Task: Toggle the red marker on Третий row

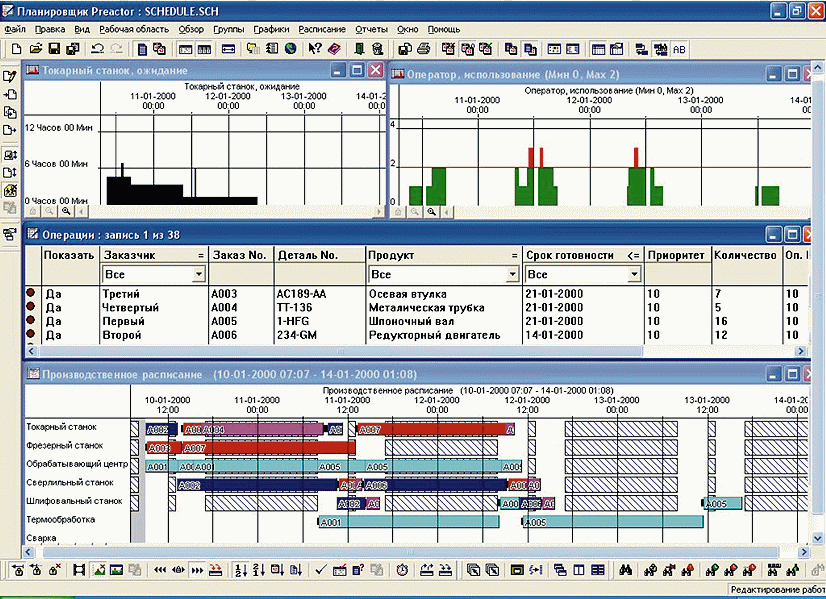Action: tap(31, 294)
